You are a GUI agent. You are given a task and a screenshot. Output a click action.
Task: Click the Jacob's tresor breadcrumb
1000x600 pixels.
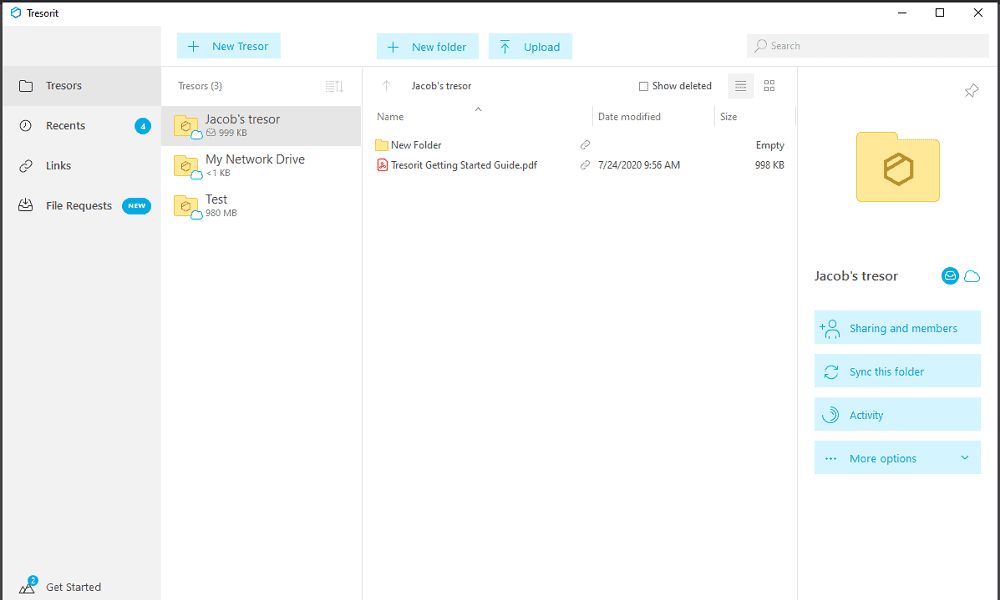(441, 86)
